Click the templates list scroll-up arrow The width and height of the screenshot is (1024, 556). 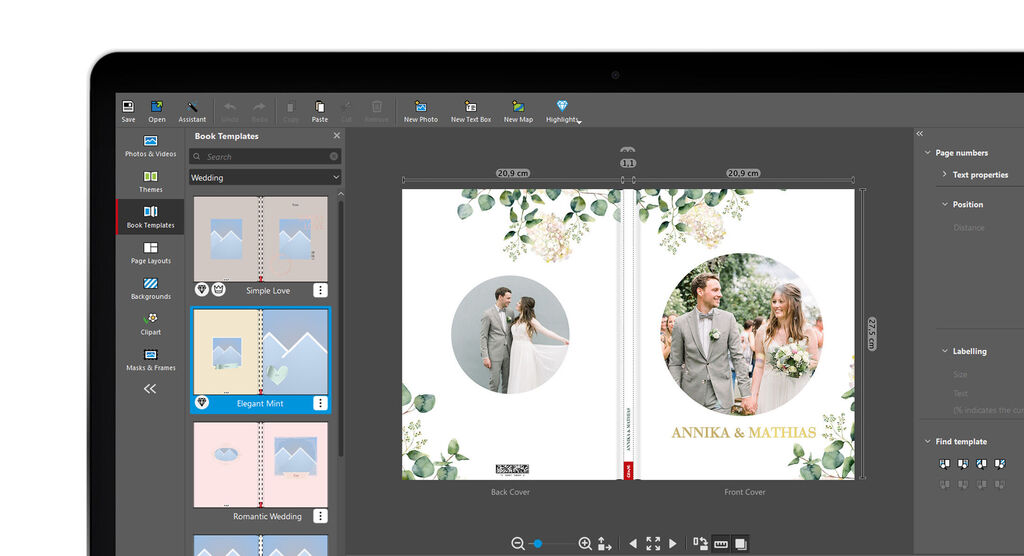pos(340,194)
